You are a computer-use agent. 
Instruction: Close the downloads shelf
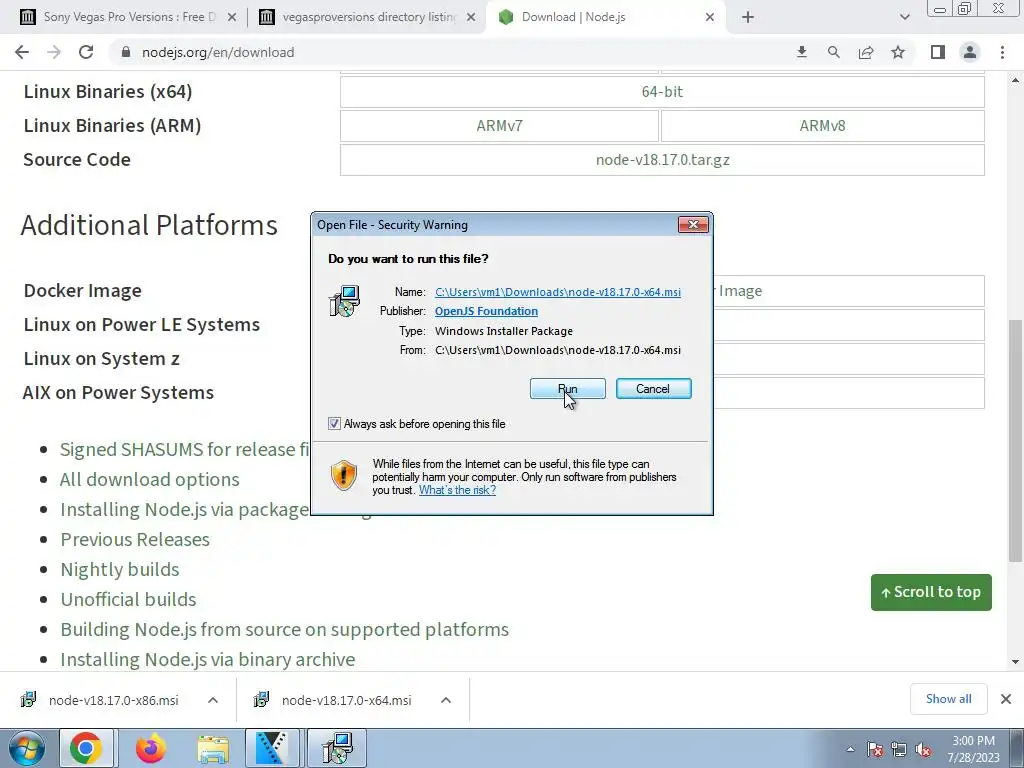(x=1006, y=699)
